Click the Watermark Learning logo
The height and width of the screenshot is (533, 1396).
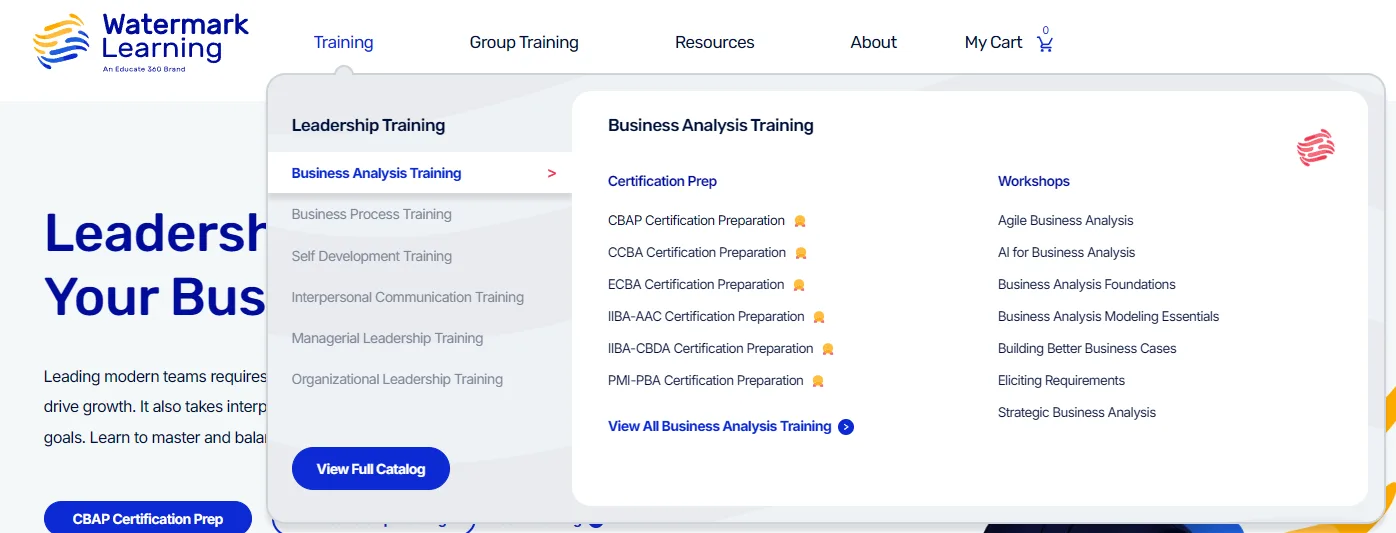pos(141,42)
